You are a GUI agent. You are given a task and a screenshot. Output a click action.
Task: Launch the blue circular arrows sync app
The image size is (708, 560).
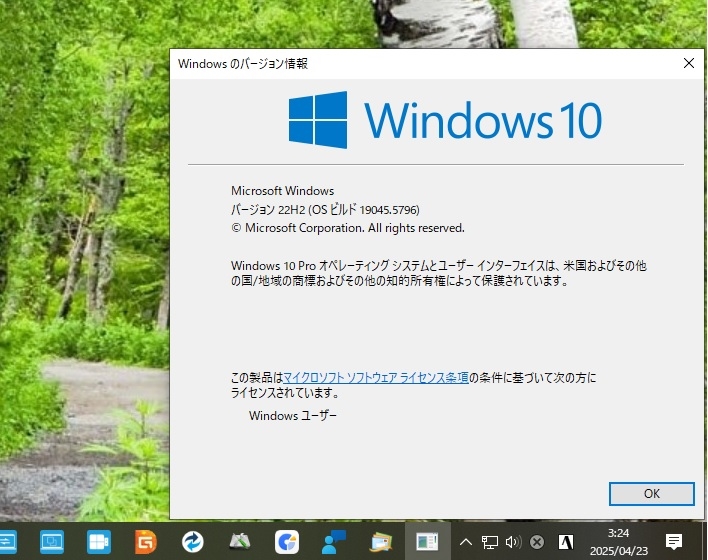(x=193, y=541)
